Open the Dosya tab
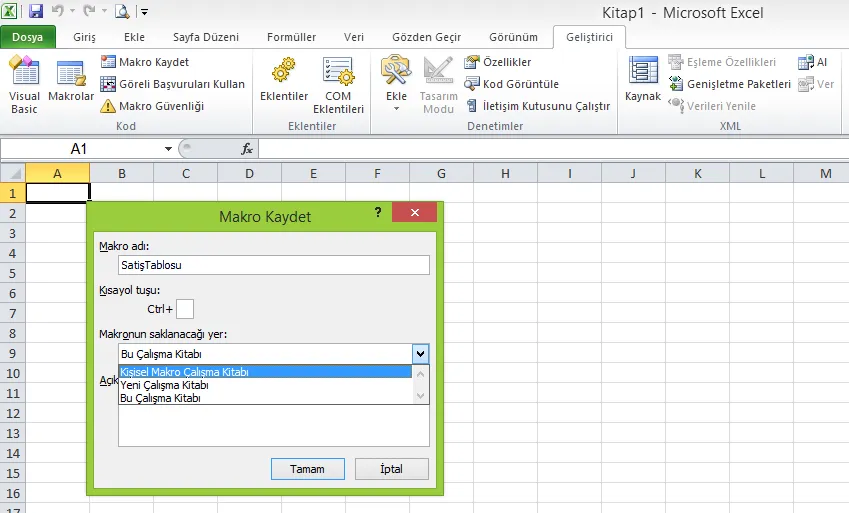The image size is (849, 513). point(27,37)
